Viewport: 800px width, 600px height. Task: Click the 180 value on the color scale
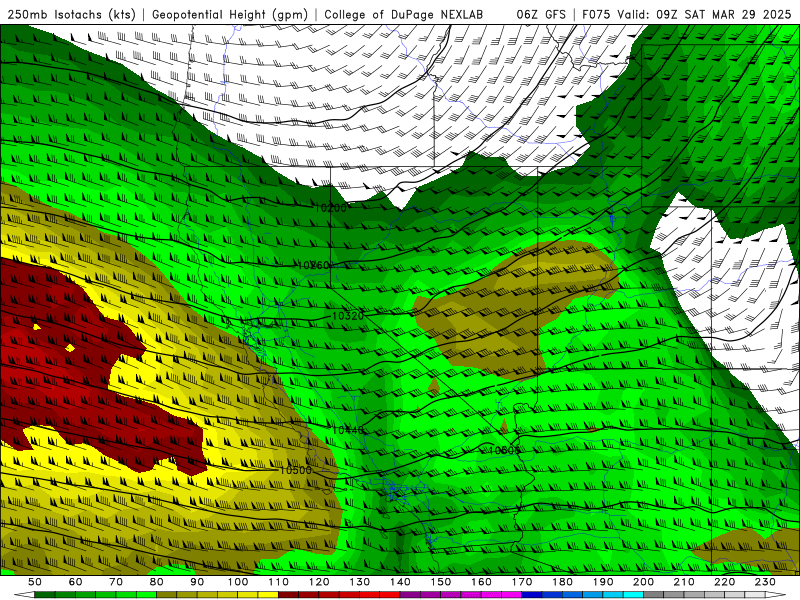point(562,582)
